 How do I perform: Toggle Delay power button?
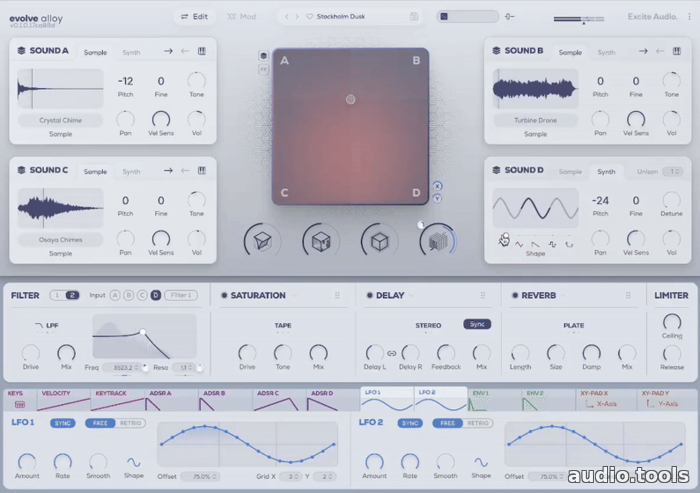pyautogui.click(x=369, y=295)
